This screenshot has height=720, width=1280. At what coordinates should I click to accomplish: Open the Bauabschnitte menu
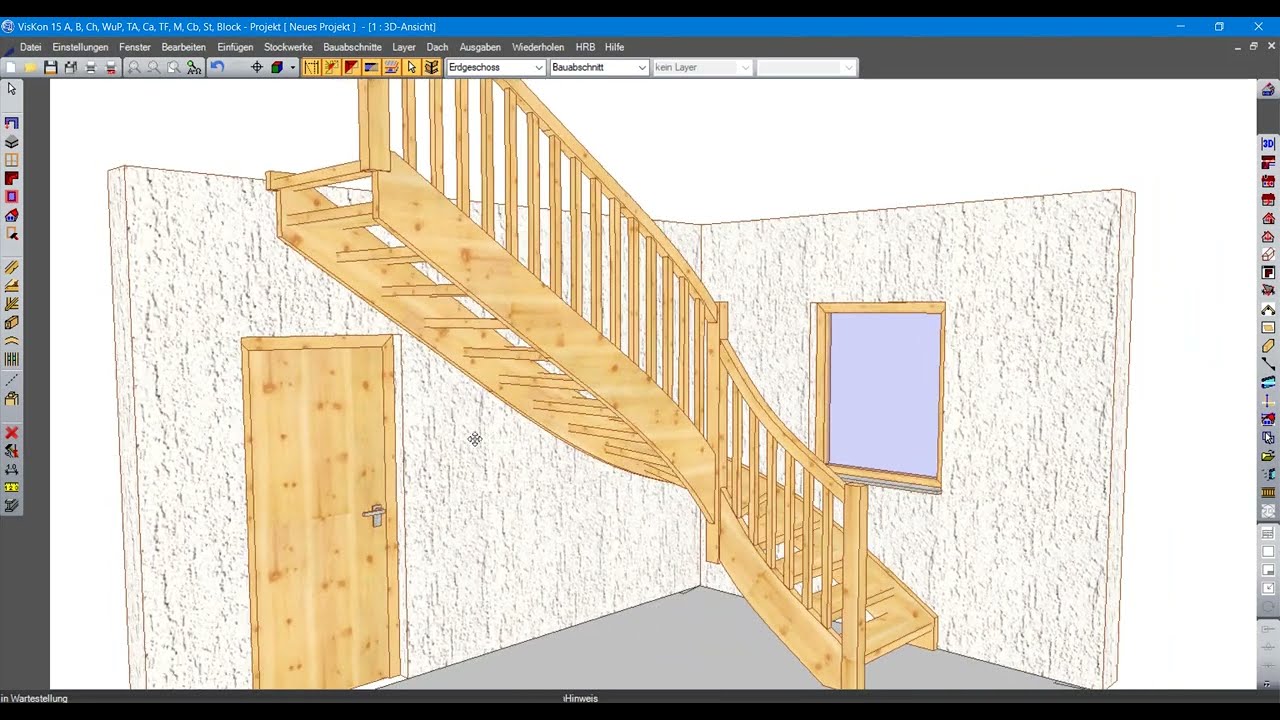(x=352, y=47)
